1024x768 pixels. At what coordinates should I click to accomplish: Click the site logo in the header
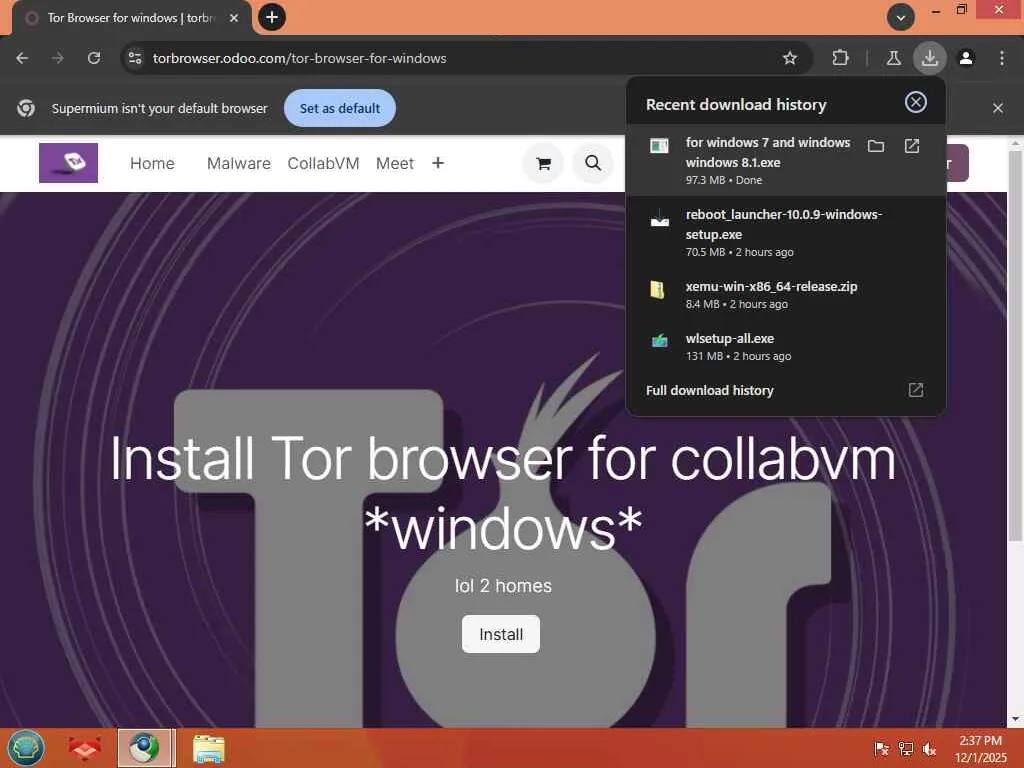point(69,163)
